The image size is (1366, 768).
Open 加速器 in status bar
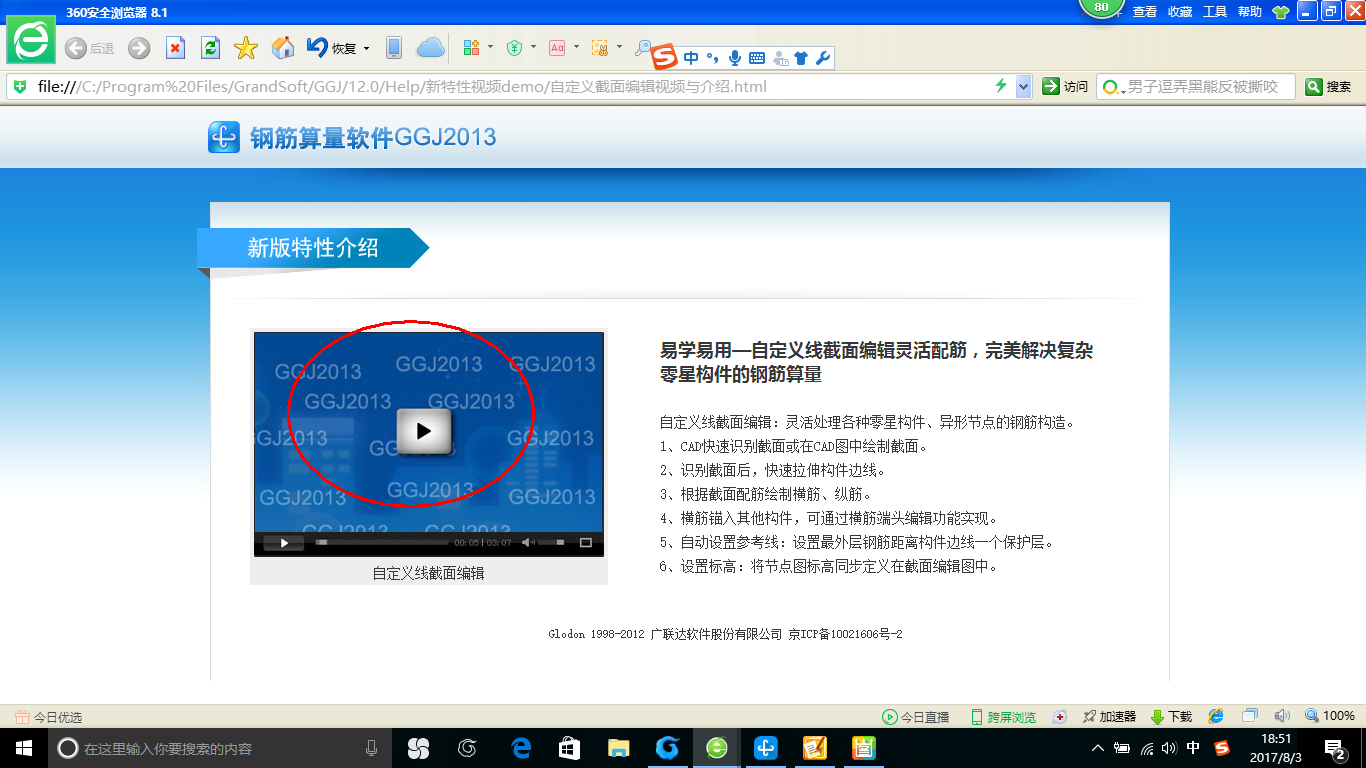point(1109,717)
